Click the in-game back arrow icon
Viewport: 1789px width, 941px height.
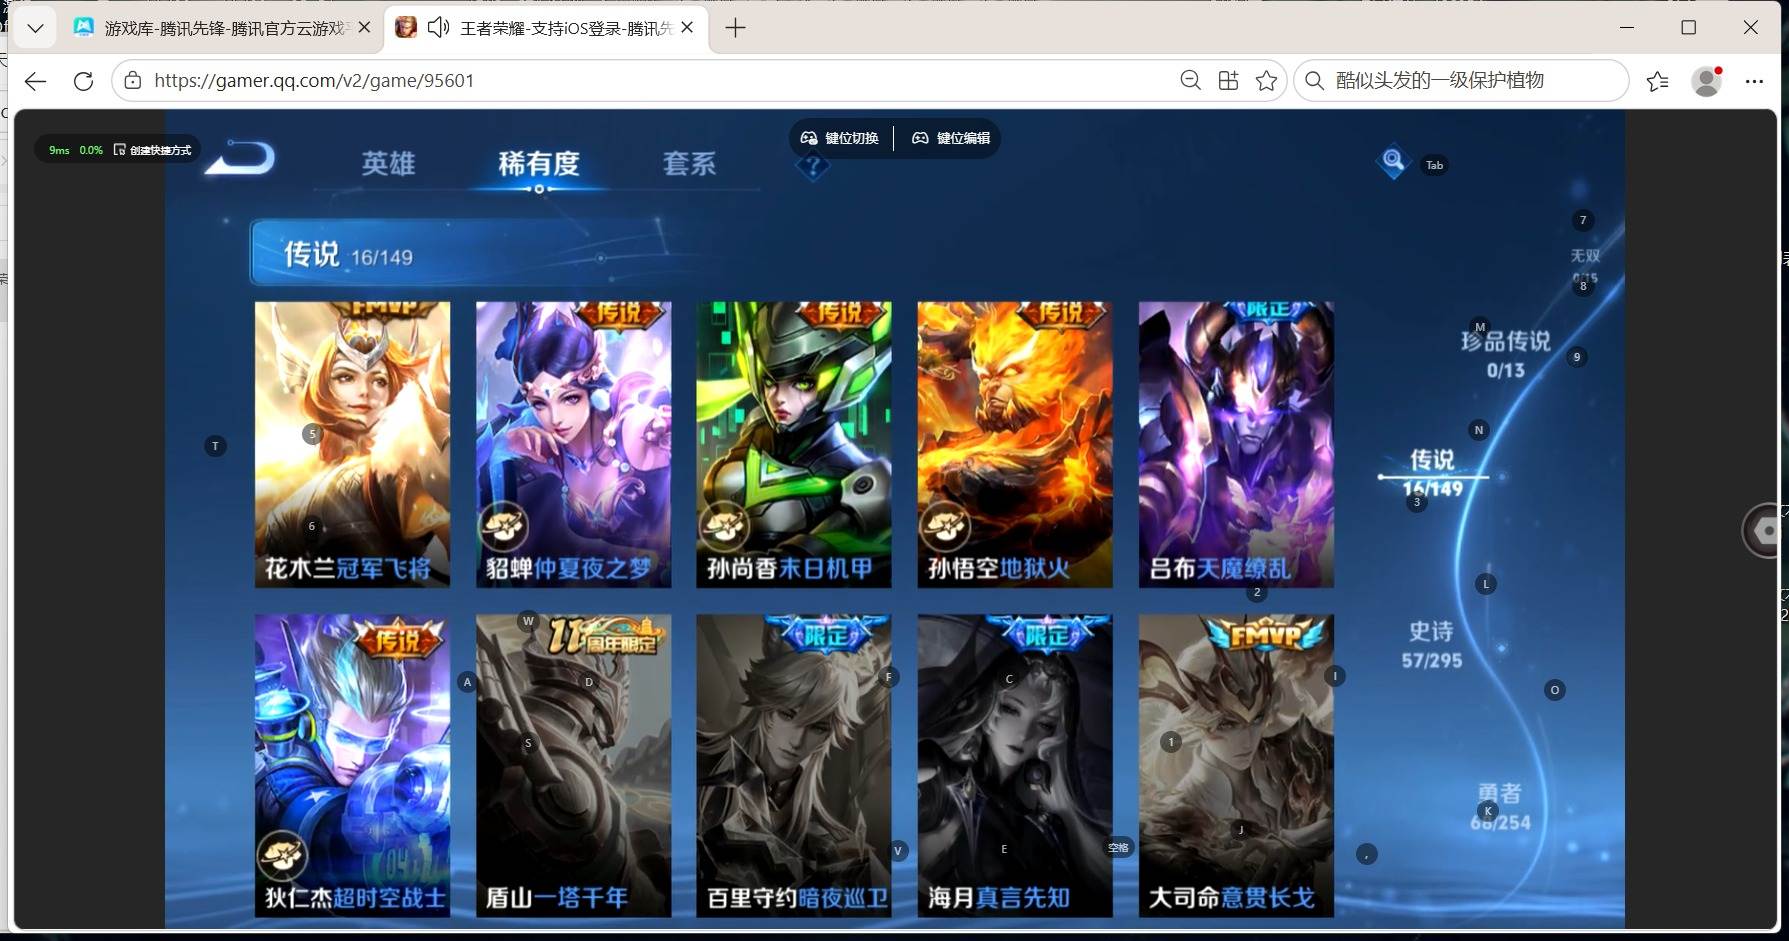click(x=241, y=158)
